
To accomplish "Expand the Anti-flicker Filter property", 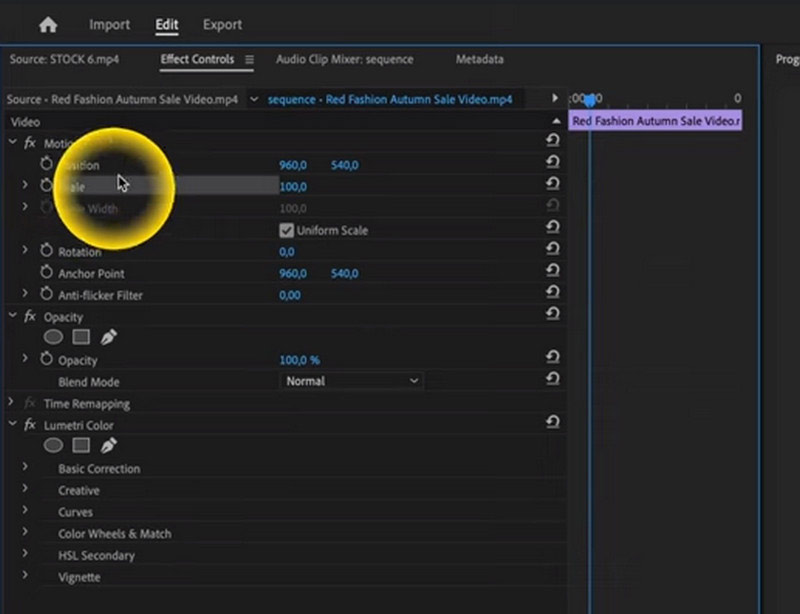I will click(x=24, y=293).
